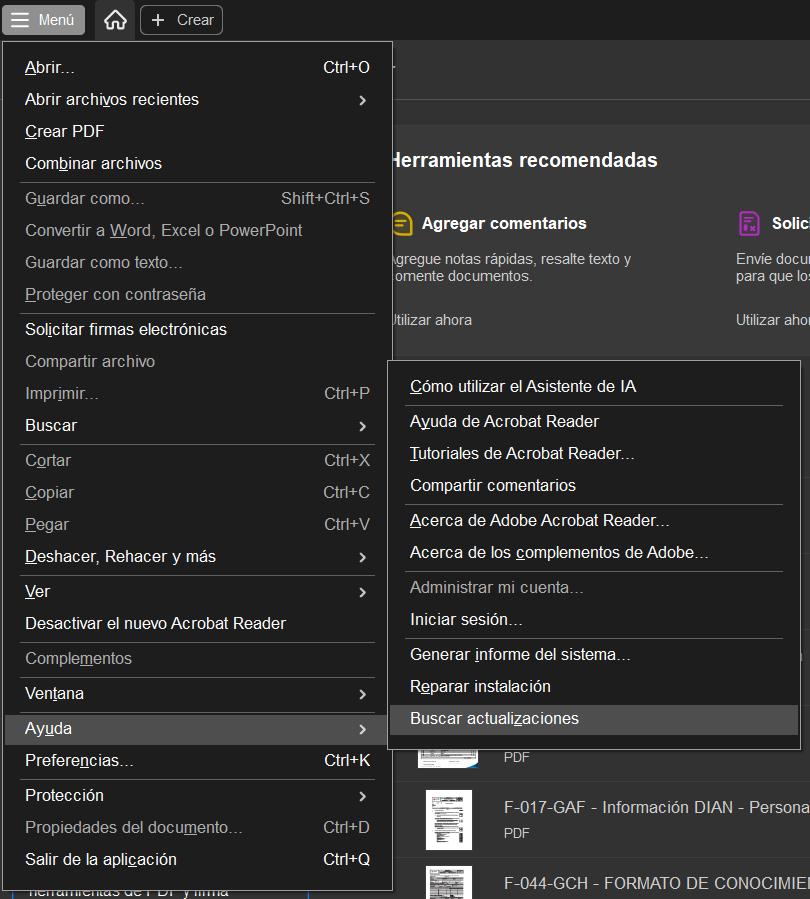Select Complementos menu entry
Image resolution: width=810 pixels, height=899 pixels.
[x=197, y=659]
